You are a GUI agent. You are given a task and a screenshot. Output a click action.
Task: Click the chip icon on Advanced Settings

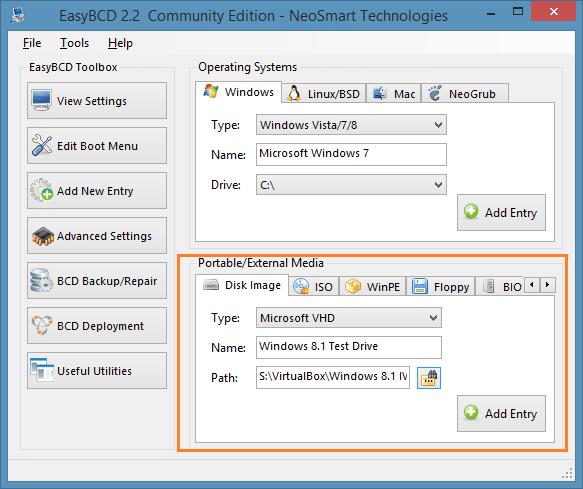click(43, 236)
